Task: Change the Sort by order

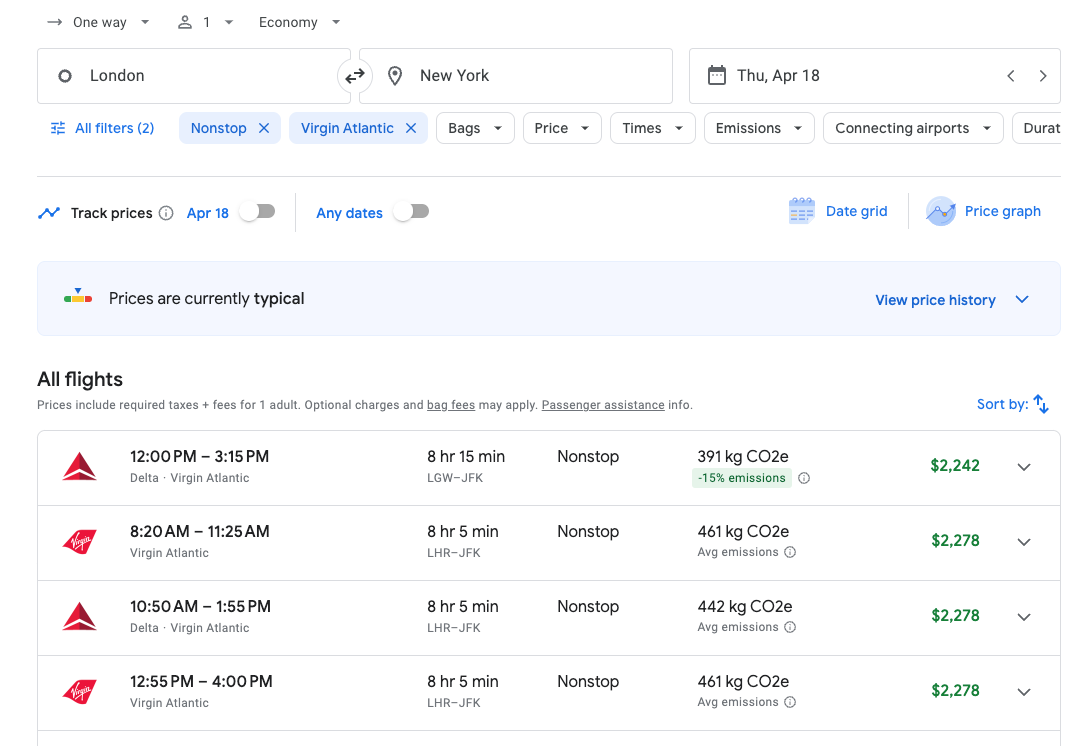Action: (x=1013, y=404)
